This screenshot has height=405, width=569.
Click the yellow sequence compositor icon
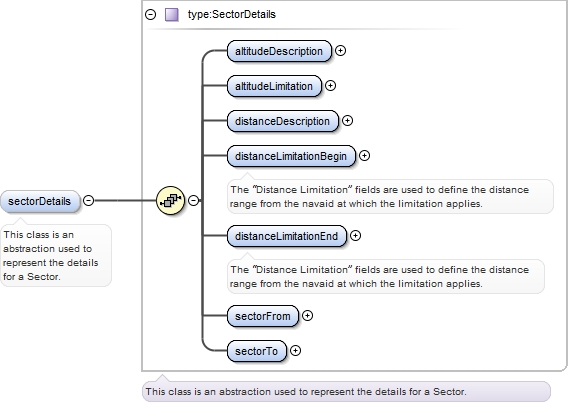(170, 200)
